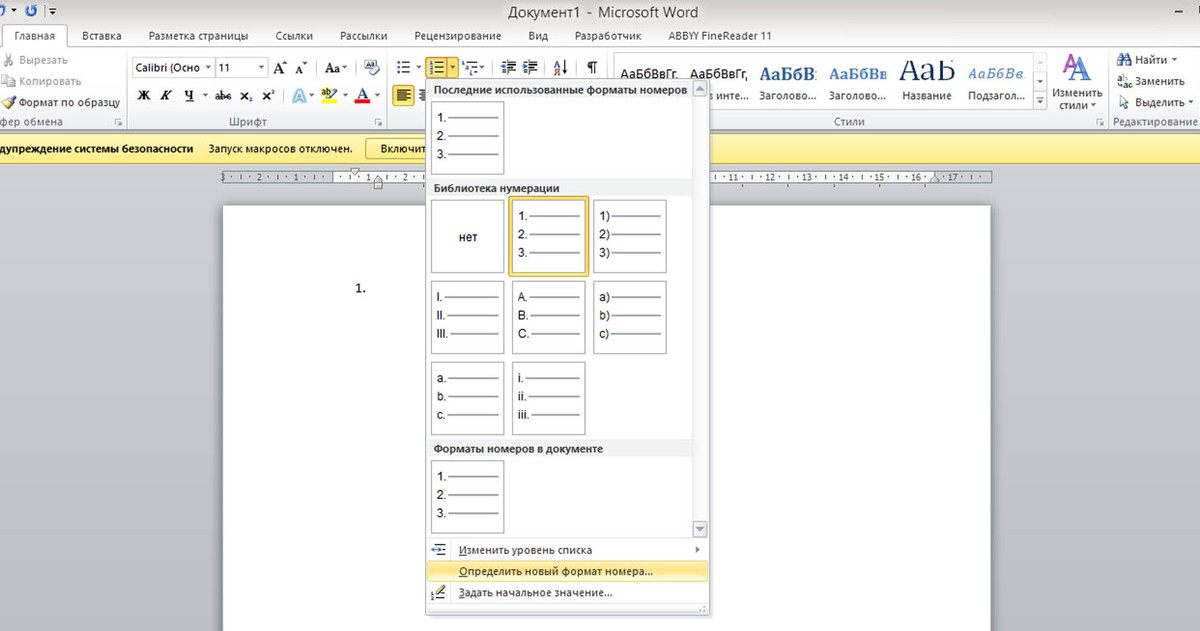1200x631 pixels.
Task: Switch to the Вставка ribbon tab
Action: (102, 36)
